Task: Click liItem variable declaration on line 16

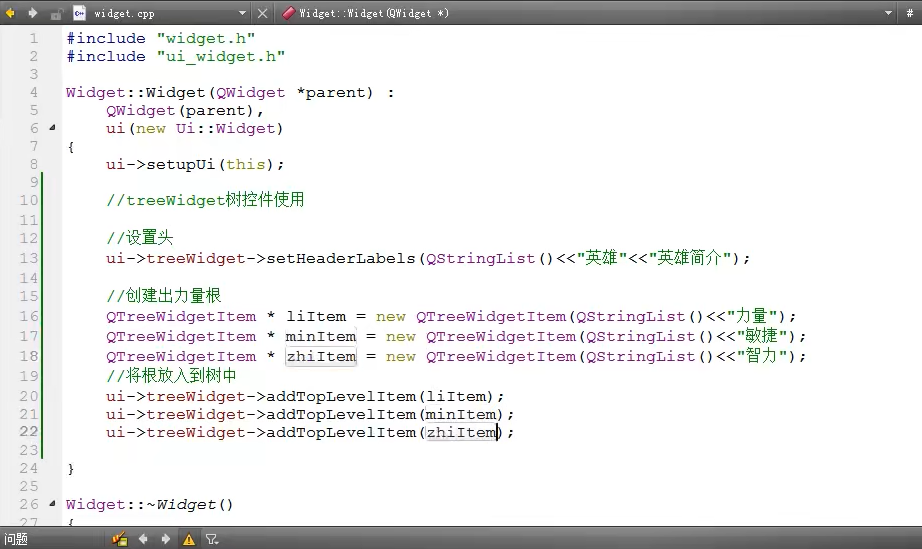Action: point(316,316)
